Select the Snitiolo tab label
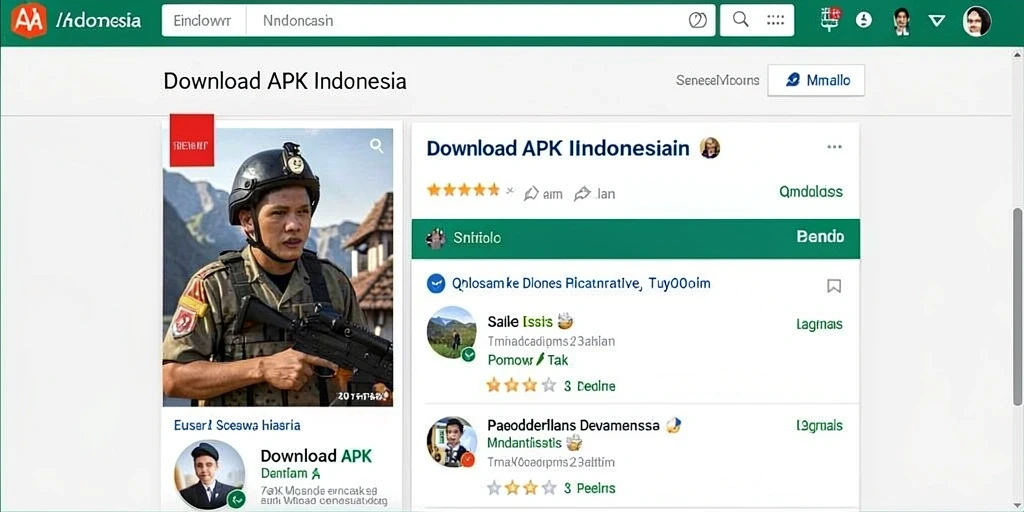 [477, 238]
